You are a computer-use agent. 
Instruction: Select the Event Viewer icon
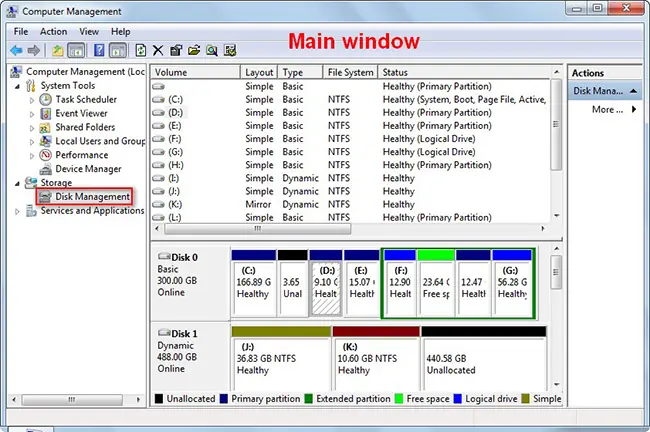(x=45, y=114)
